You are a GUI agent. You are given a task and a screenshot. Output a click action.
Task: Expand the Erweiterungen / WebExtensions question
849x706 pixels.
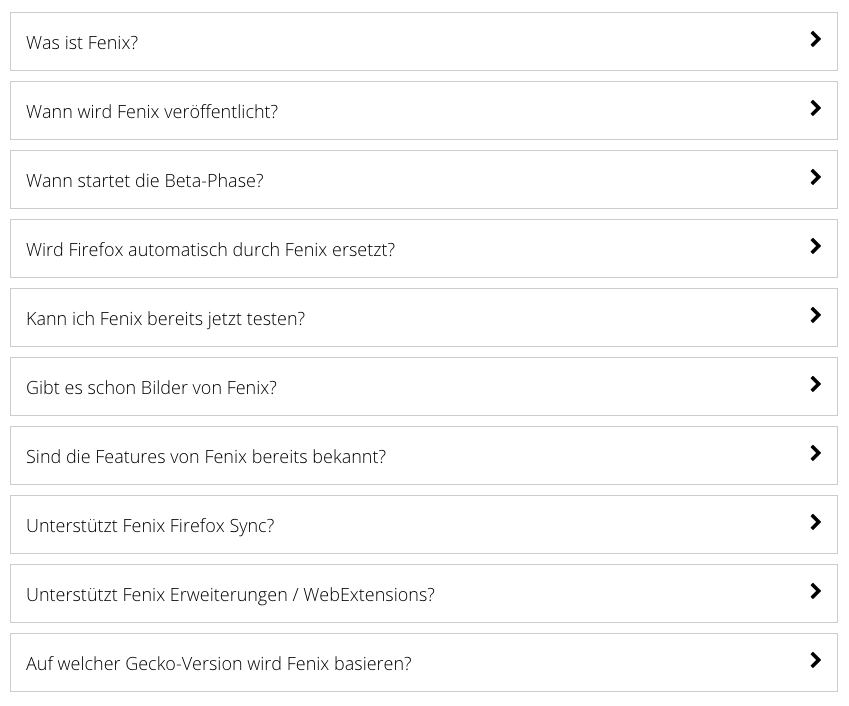(230, 594)
